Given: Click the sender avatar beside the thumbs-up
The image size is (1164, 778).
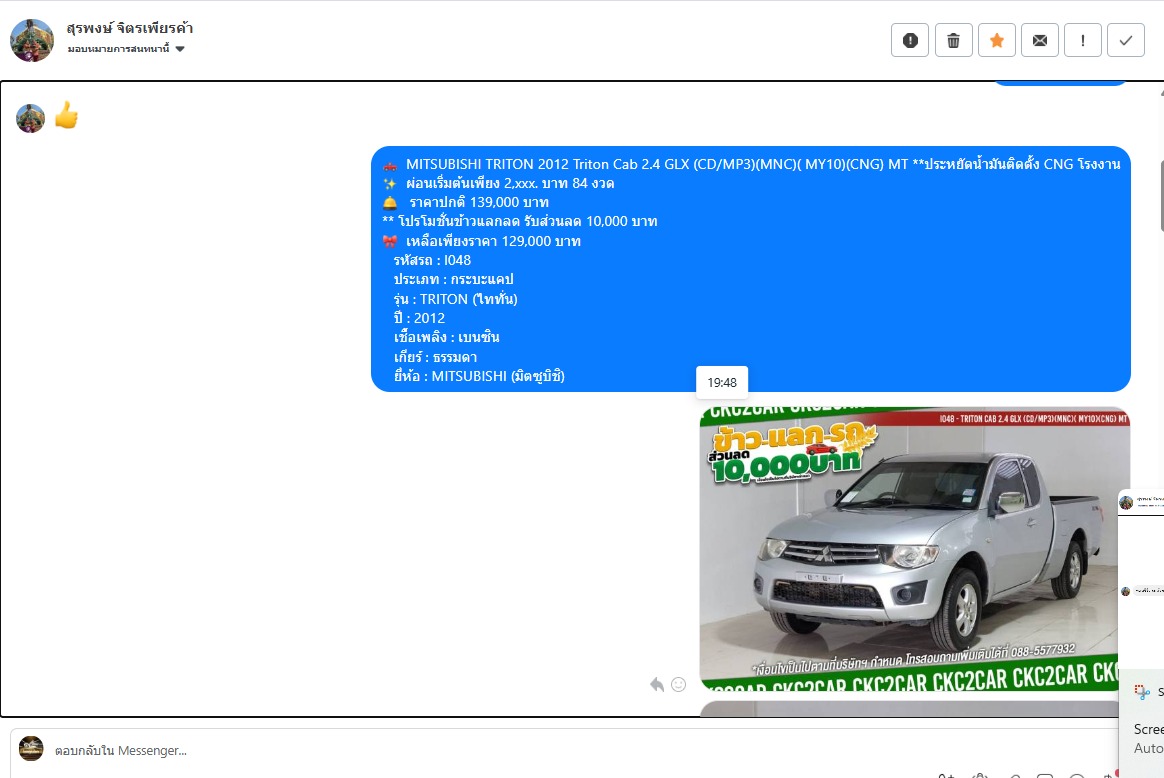Looking at the screenshot, I should [x=30, y=118].
